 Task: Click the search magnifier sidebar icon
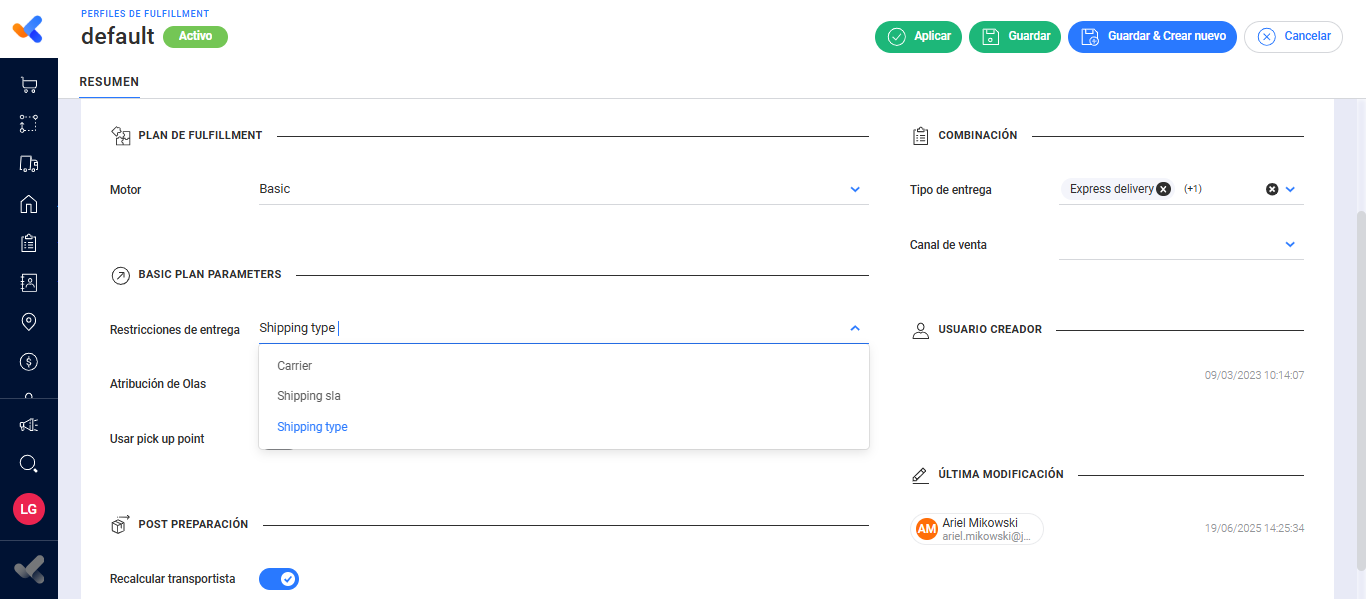29,464
